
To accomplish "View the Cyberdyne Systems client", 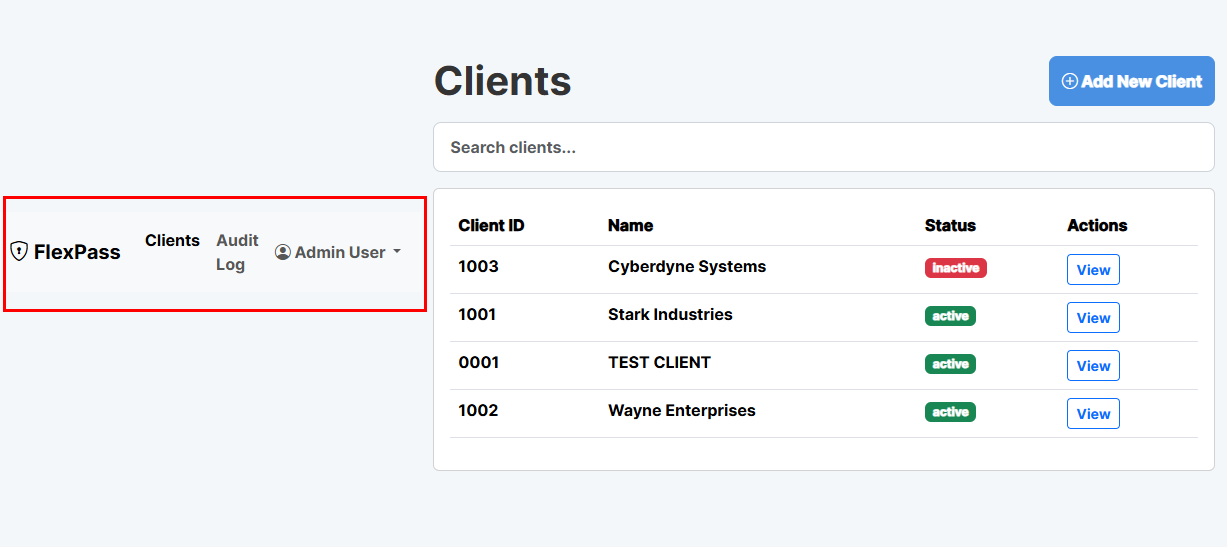I will pos(1092,270).
